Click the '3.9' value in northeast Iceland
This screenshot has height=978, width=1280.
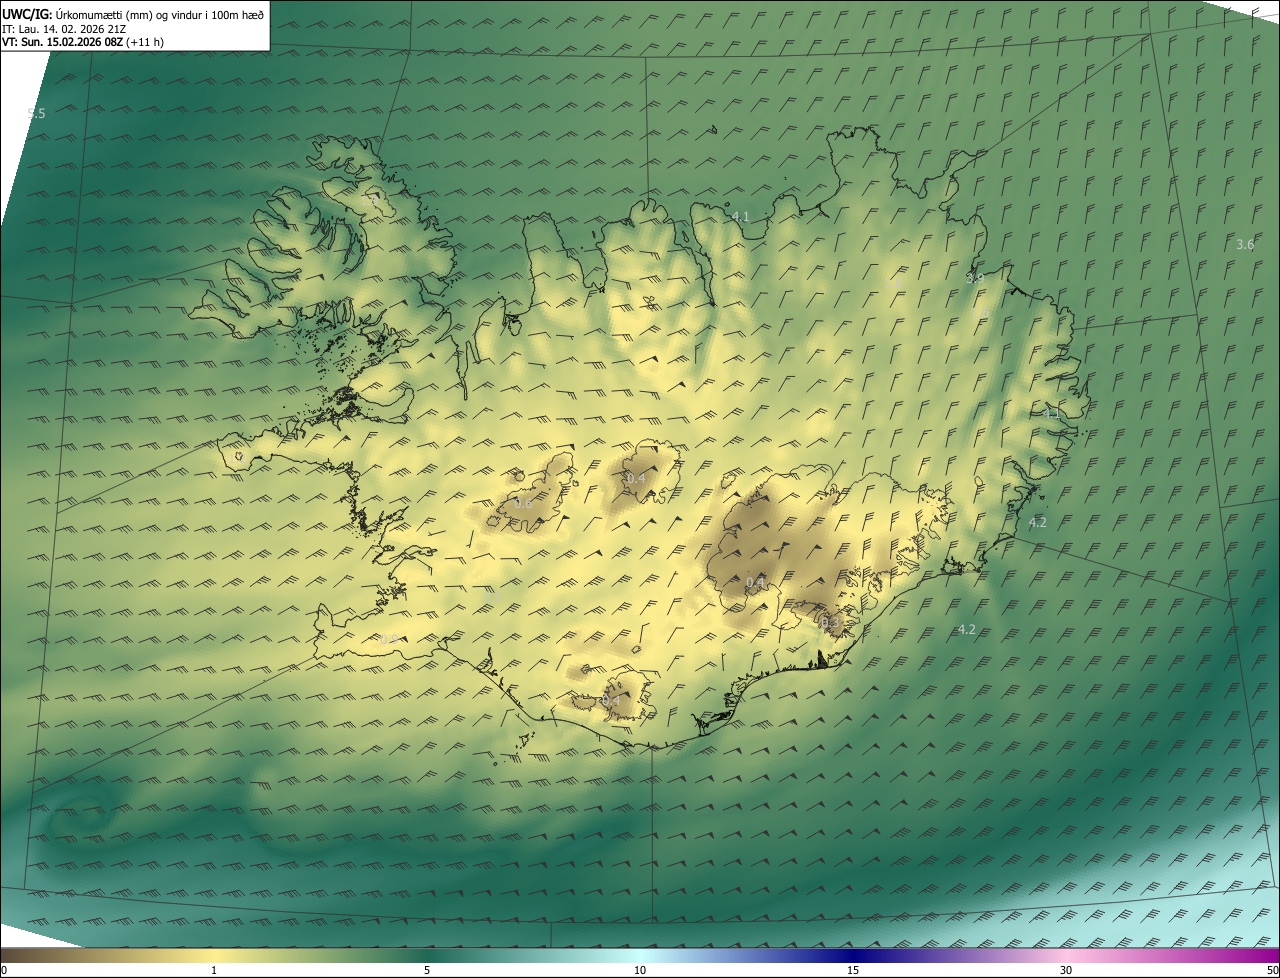coord(974,278)
